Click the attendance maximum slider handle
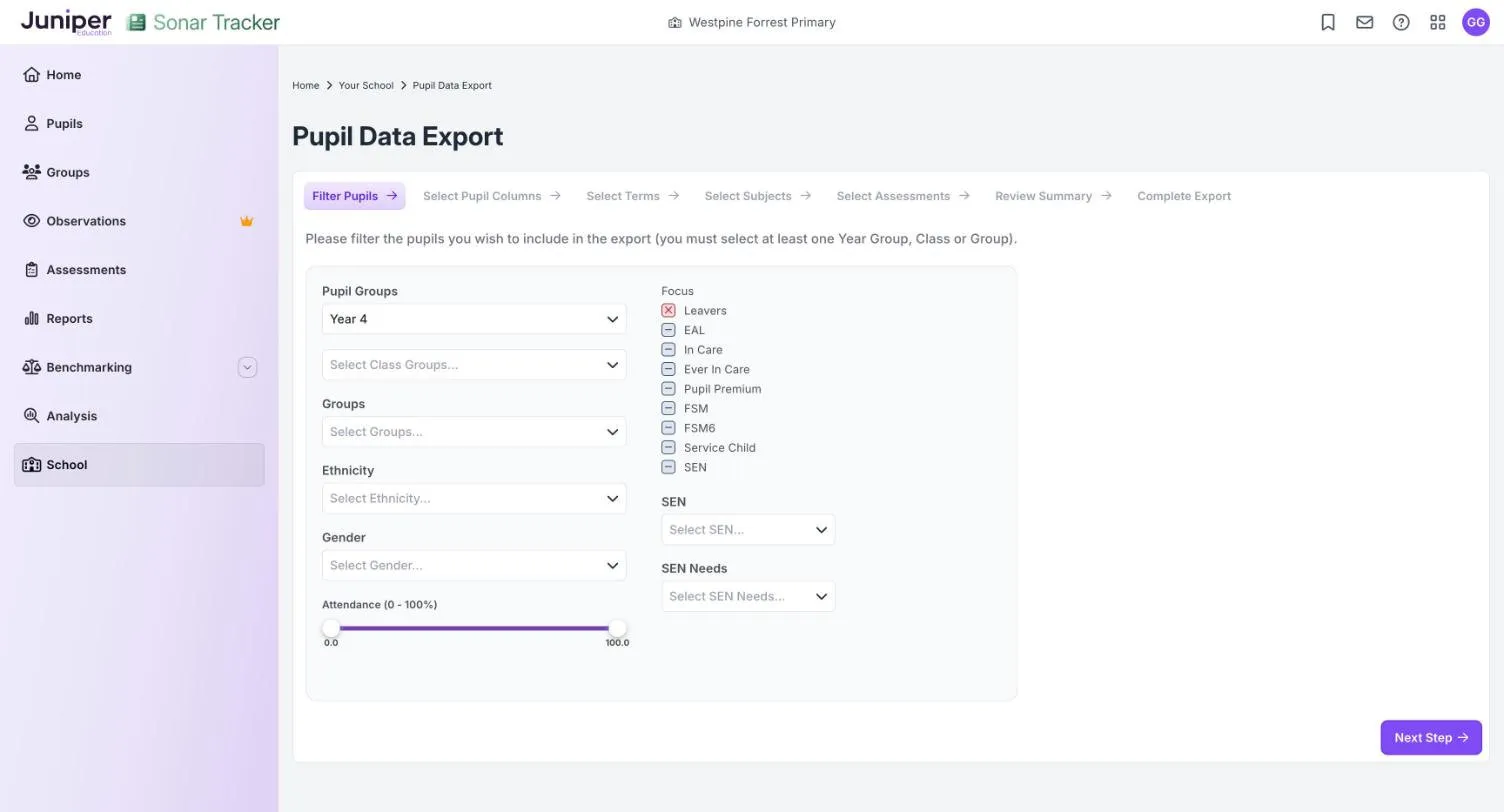 (617, 628)
